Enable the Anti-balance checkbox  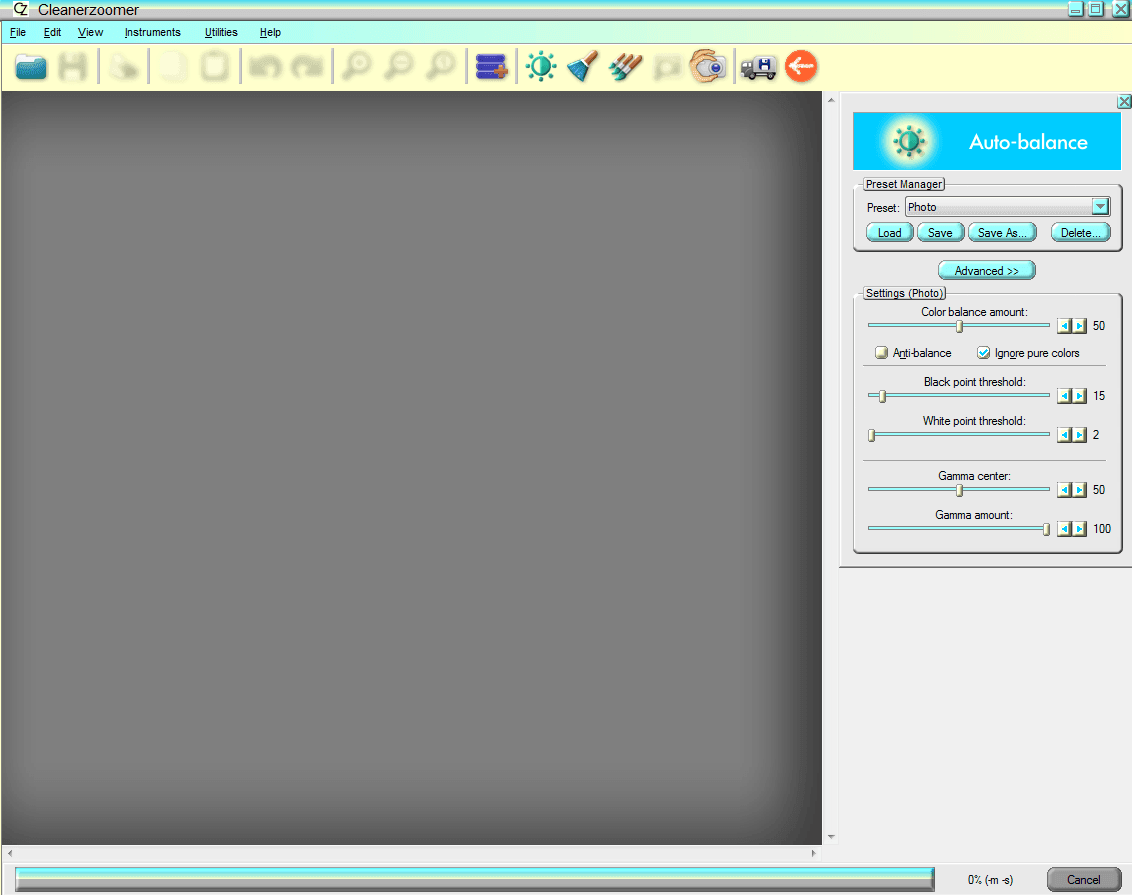pyautogui.click(x=881, y=353)
